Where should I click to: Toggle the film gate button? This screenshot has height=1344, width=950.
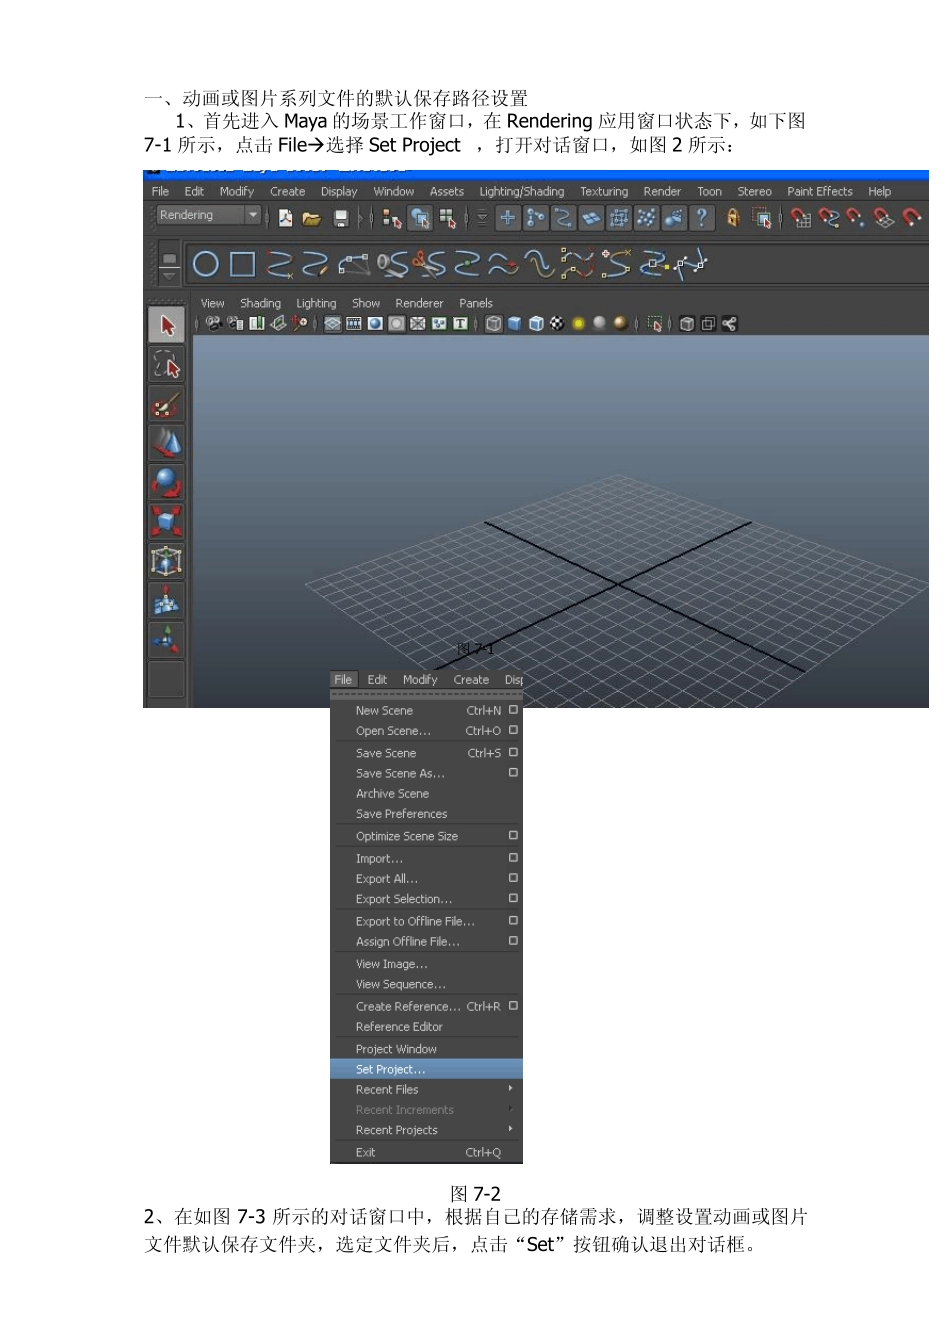coord(354,323)
